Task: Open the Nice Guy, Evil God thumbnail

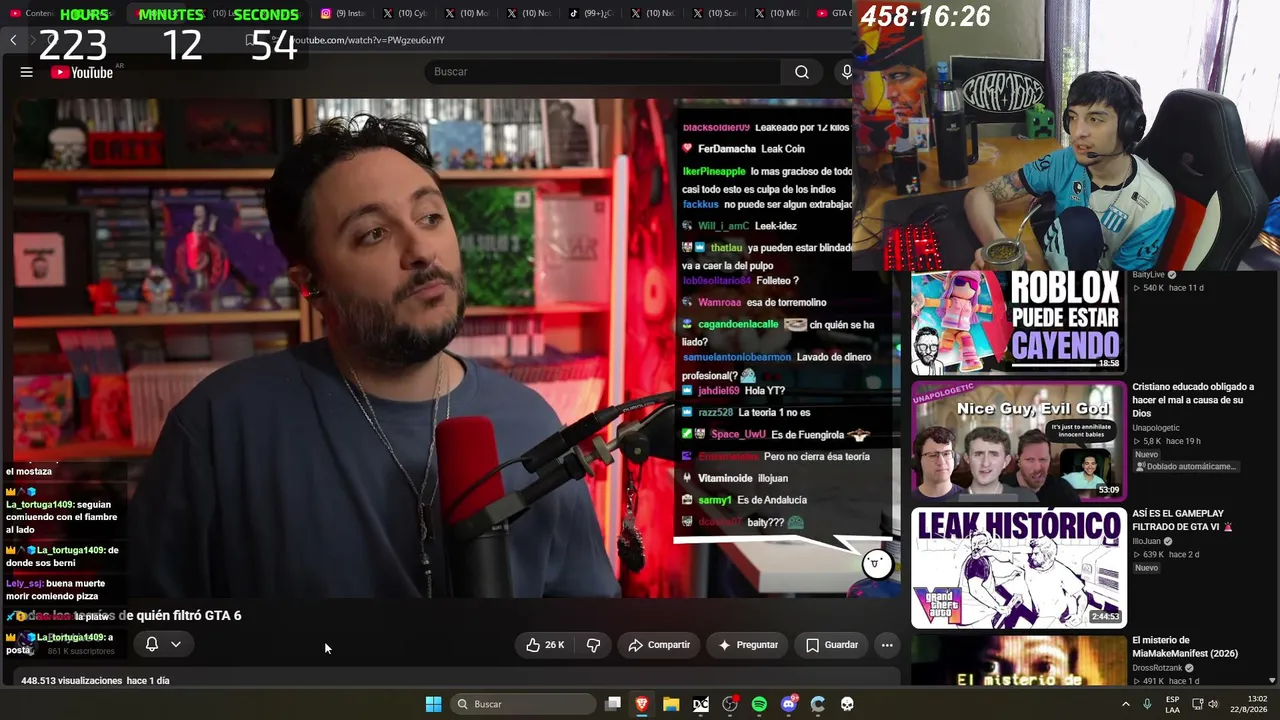Action: pos(1018,440)
